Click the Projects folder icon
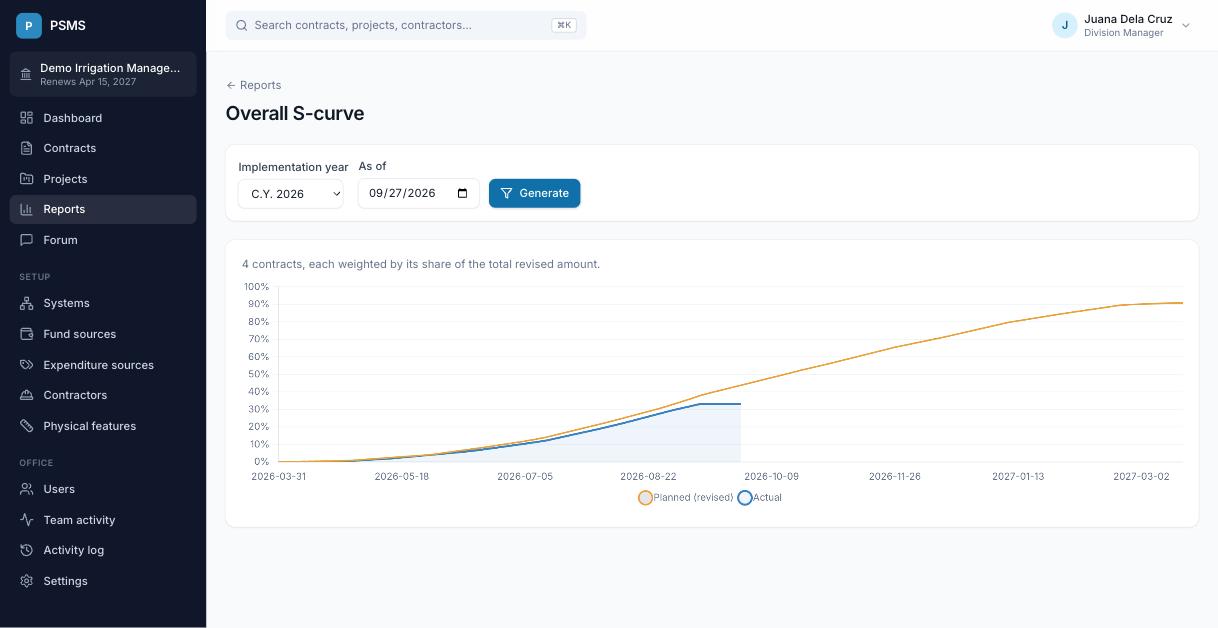Screen dimensions: 1218x628 [27, 179]
